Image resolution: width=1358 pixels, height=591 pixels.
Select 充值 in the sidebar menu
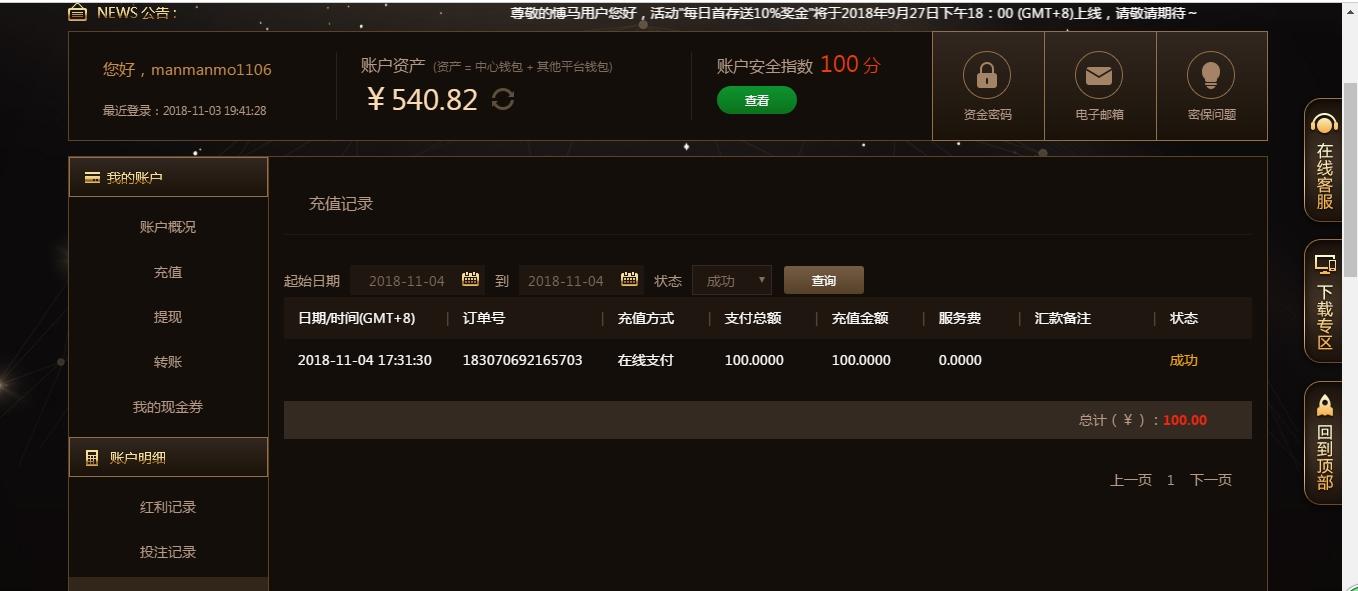168,272
